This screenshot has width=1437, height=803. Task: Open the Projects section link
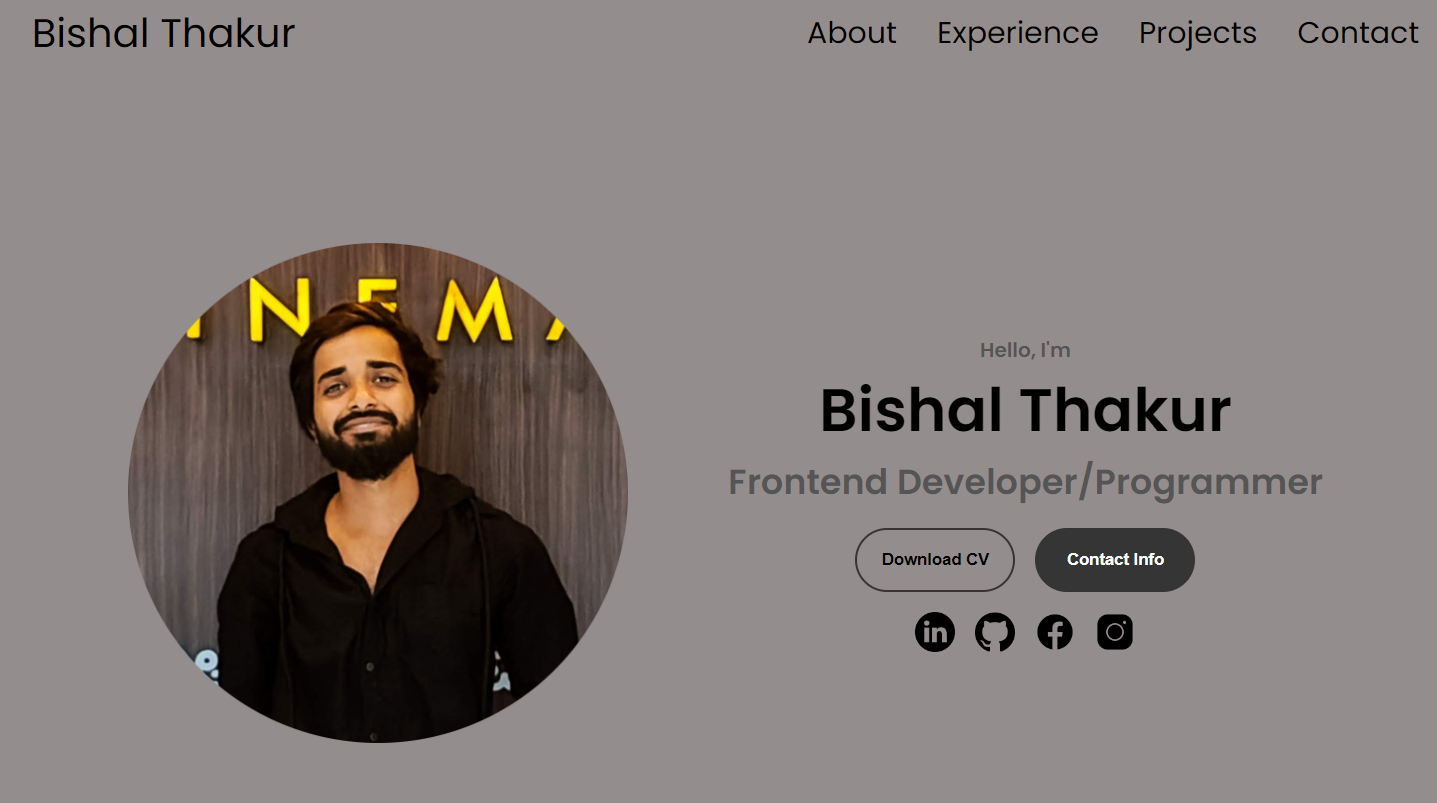pyautogui.click(x=1198, y=33)
